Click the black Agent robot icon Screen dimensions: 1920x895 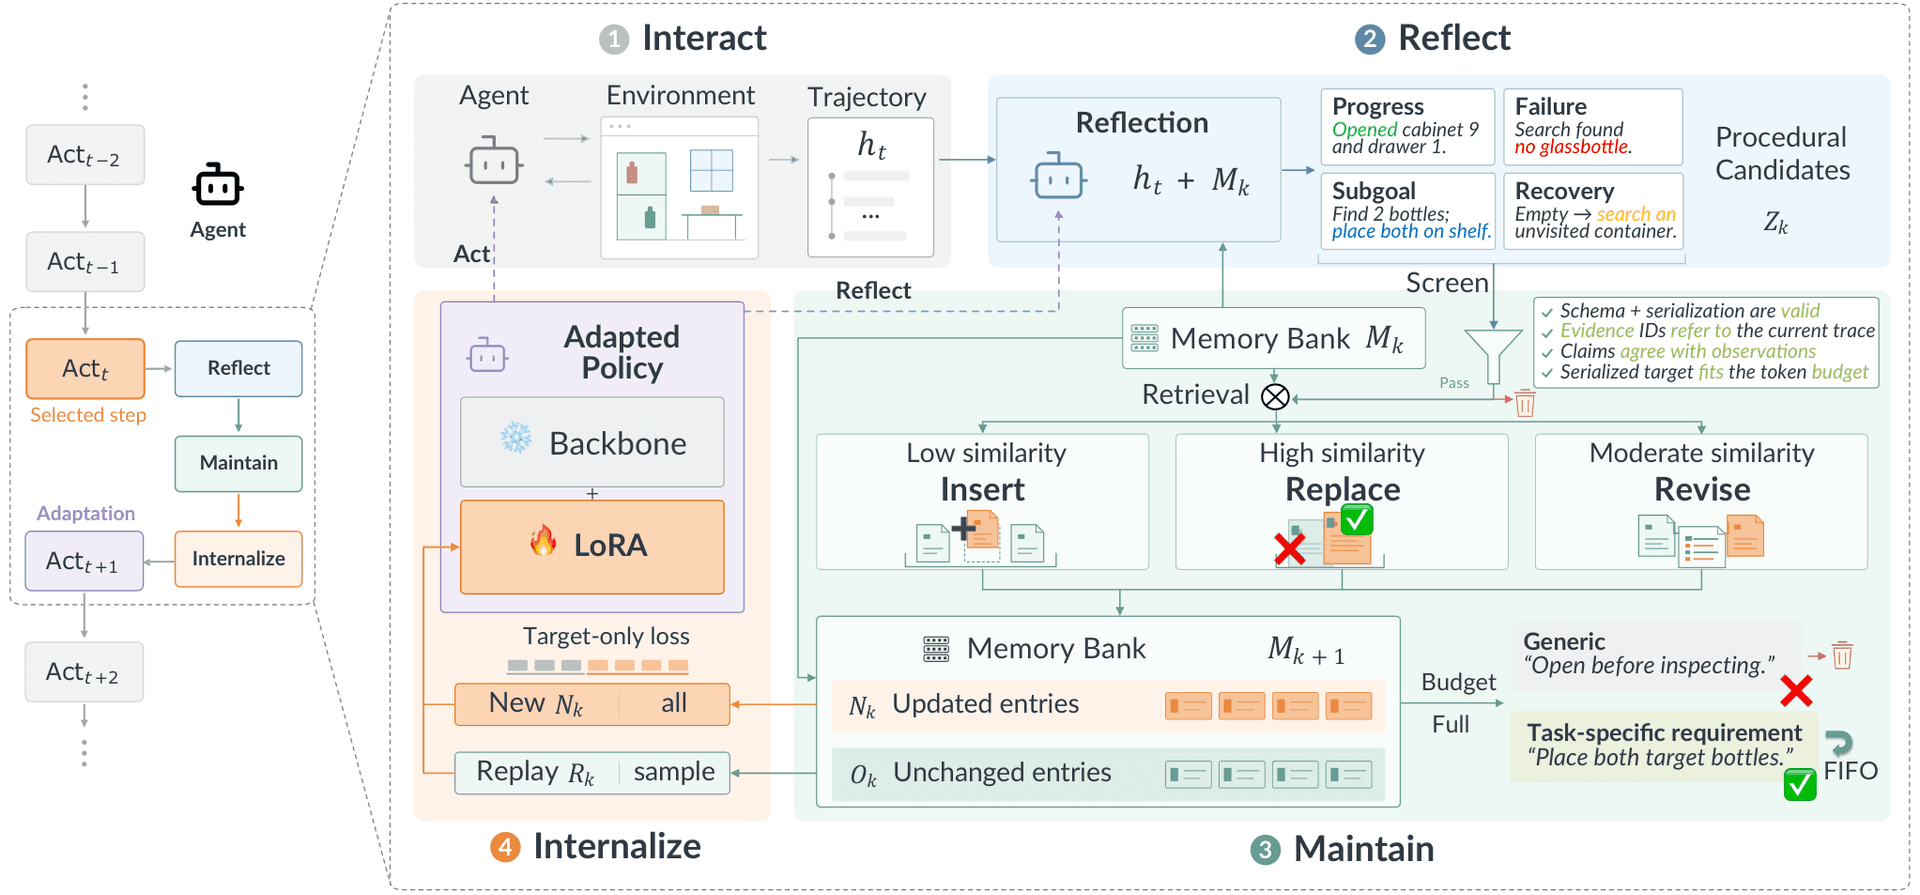click(x=218, y=185)
